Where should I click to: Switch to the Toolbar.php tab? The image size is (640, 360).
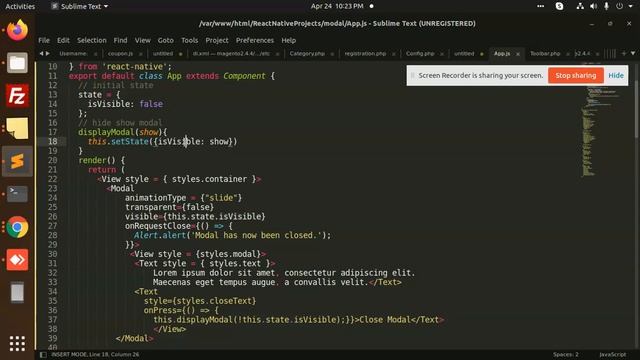(x=545, y=53)
